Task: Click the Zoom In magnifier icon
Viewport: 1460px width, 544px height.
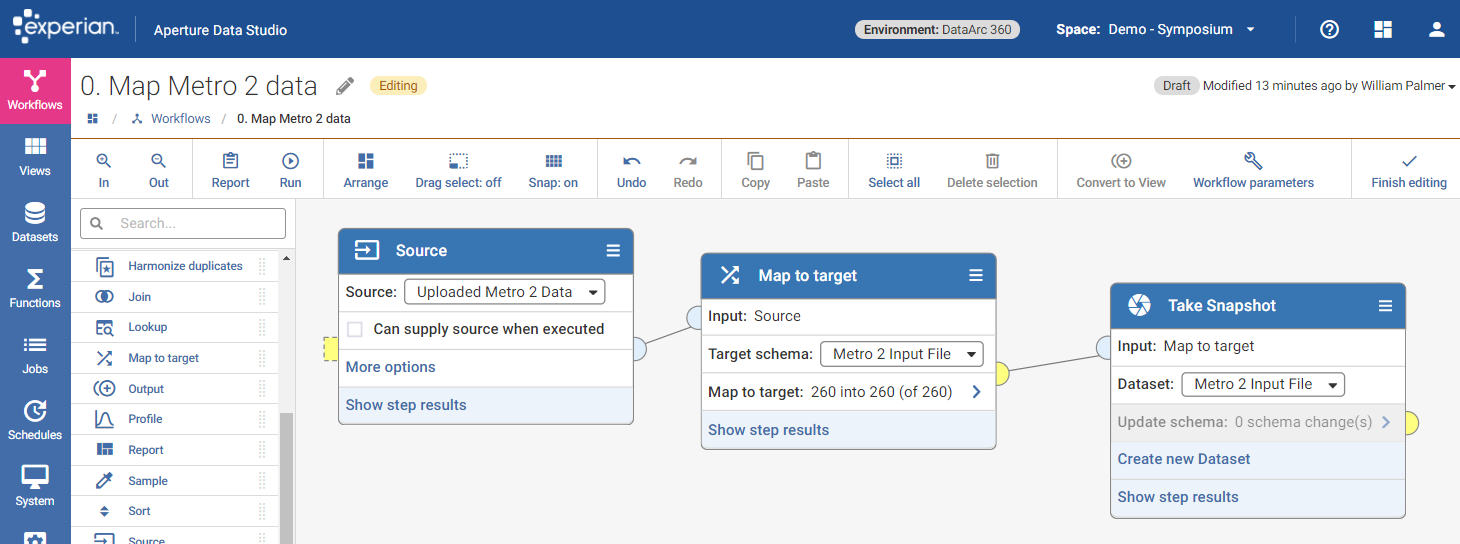Action: (x=104, y=161)
